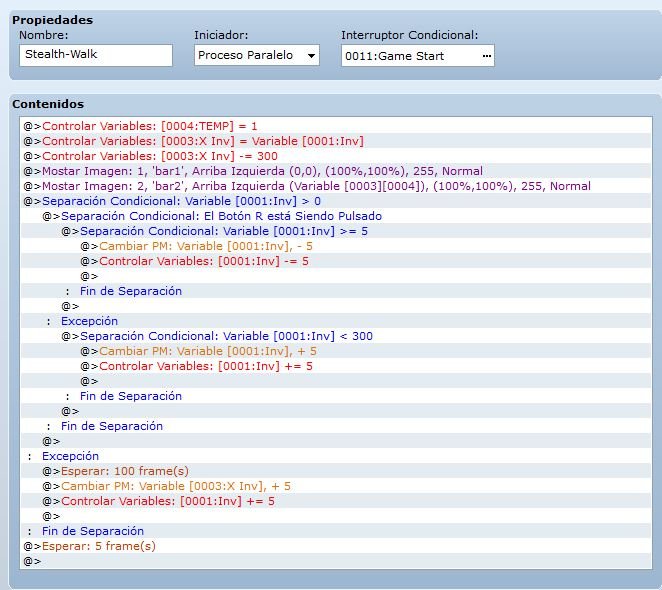The width and height of the screenshot is (662, 590).
Task: Click the Nombre field containing Stealth-Walk
Action: (x=96, y=55)
